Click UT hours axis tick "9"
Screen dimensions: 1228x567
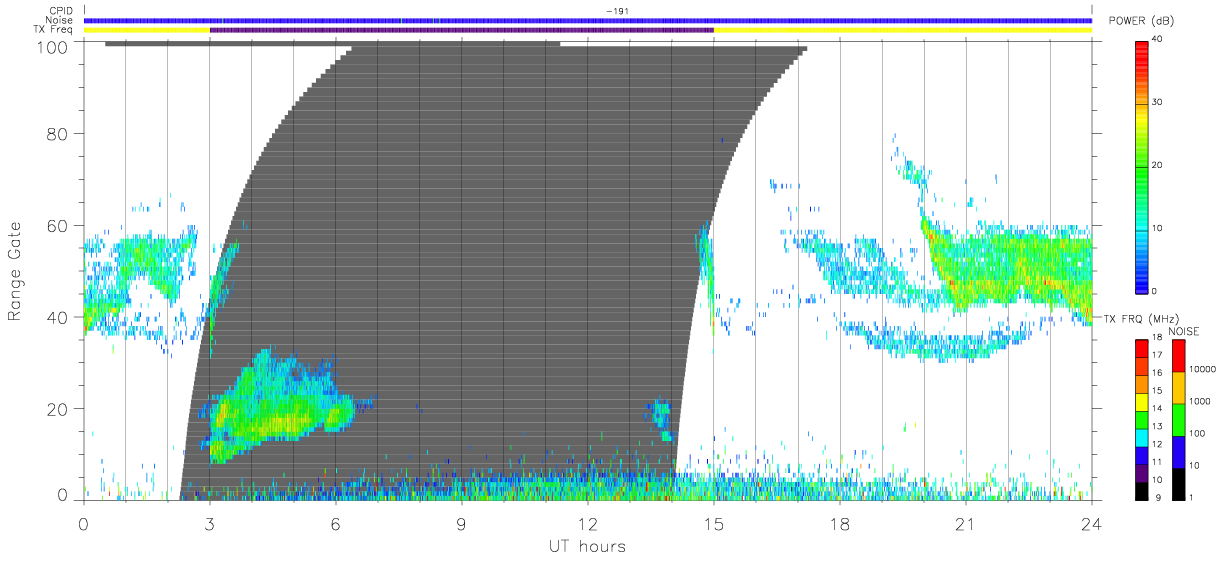(462, 523)
